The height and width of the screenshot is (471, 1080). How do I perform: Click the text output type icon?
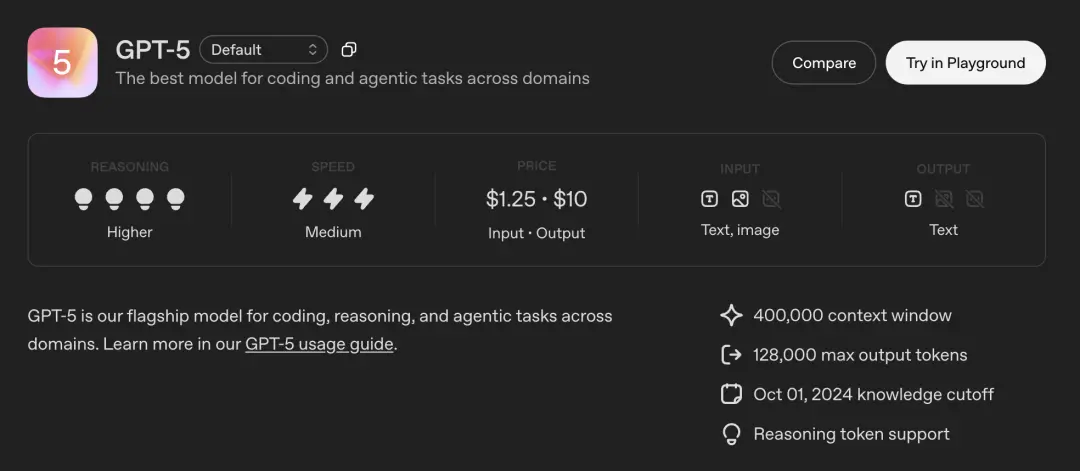point(913,200)
